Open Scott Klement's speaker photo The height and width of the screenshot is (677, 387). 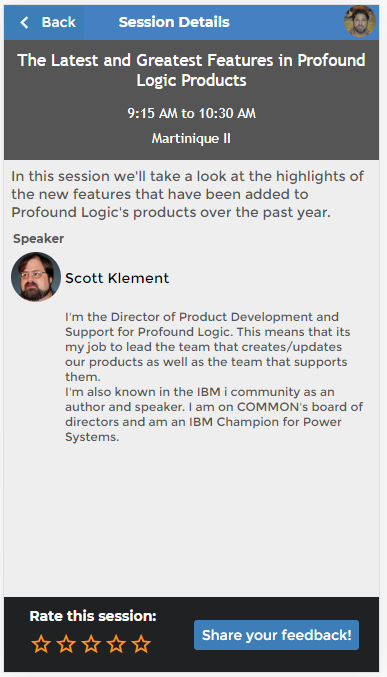[x=36, y=277]
